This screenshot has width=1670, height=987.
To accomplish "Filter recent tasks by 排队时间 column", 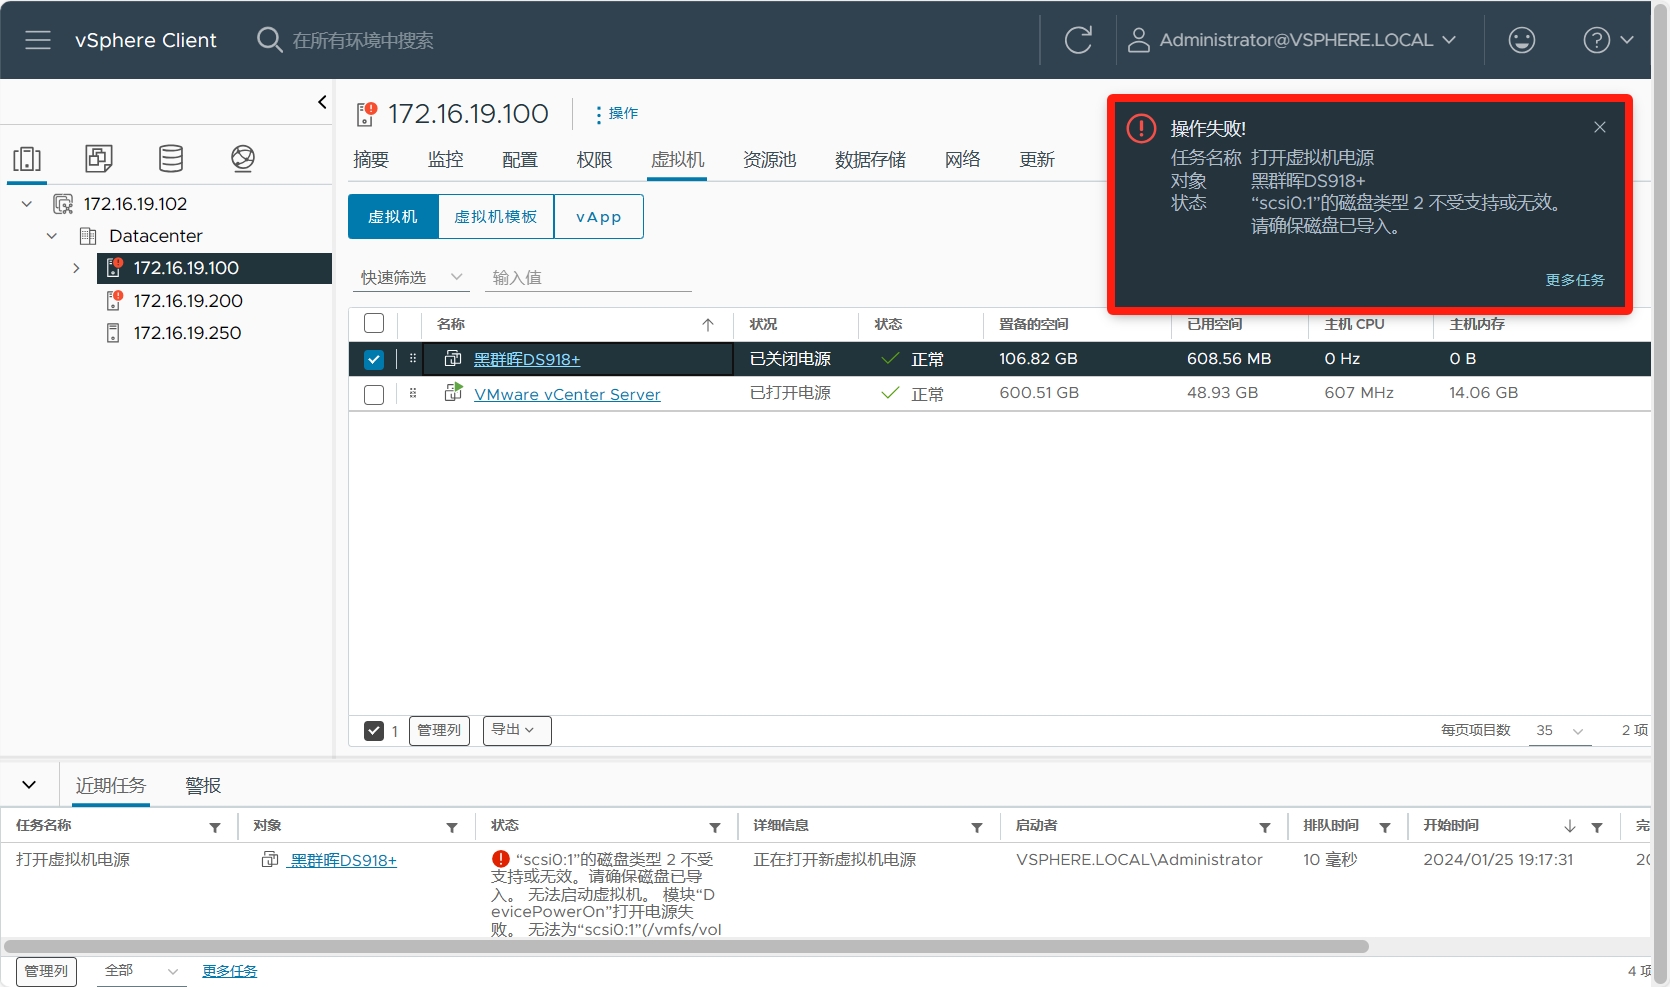I will tap(1385, 827).
